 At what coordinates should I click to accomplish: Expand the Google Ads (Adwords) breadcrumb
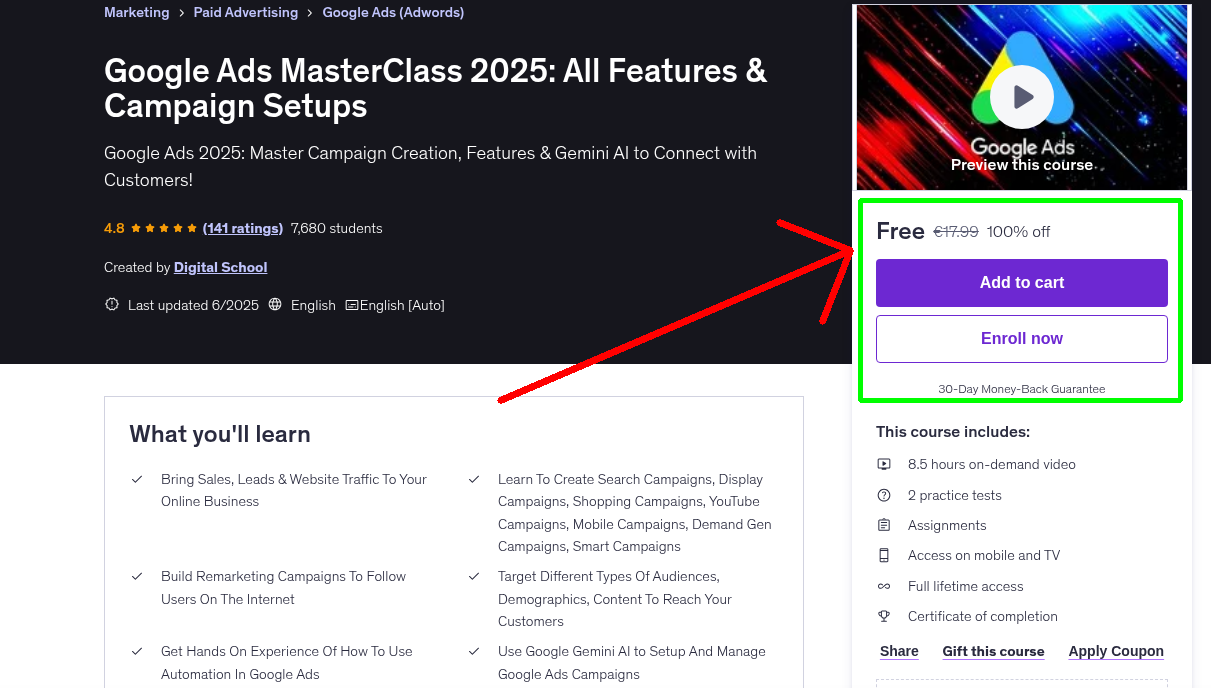pyautogui.click(x=392, y=12)
